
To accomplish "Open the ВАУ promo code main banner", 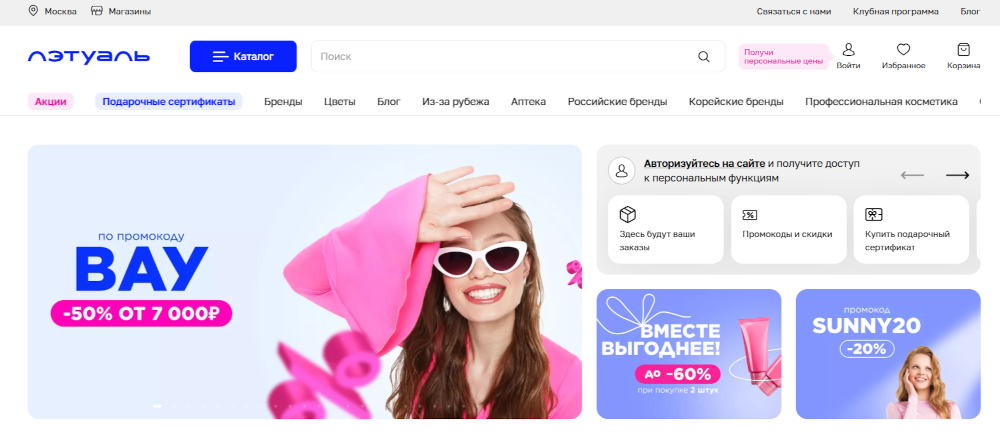I will pyautogui.click(x=304, y=281).
